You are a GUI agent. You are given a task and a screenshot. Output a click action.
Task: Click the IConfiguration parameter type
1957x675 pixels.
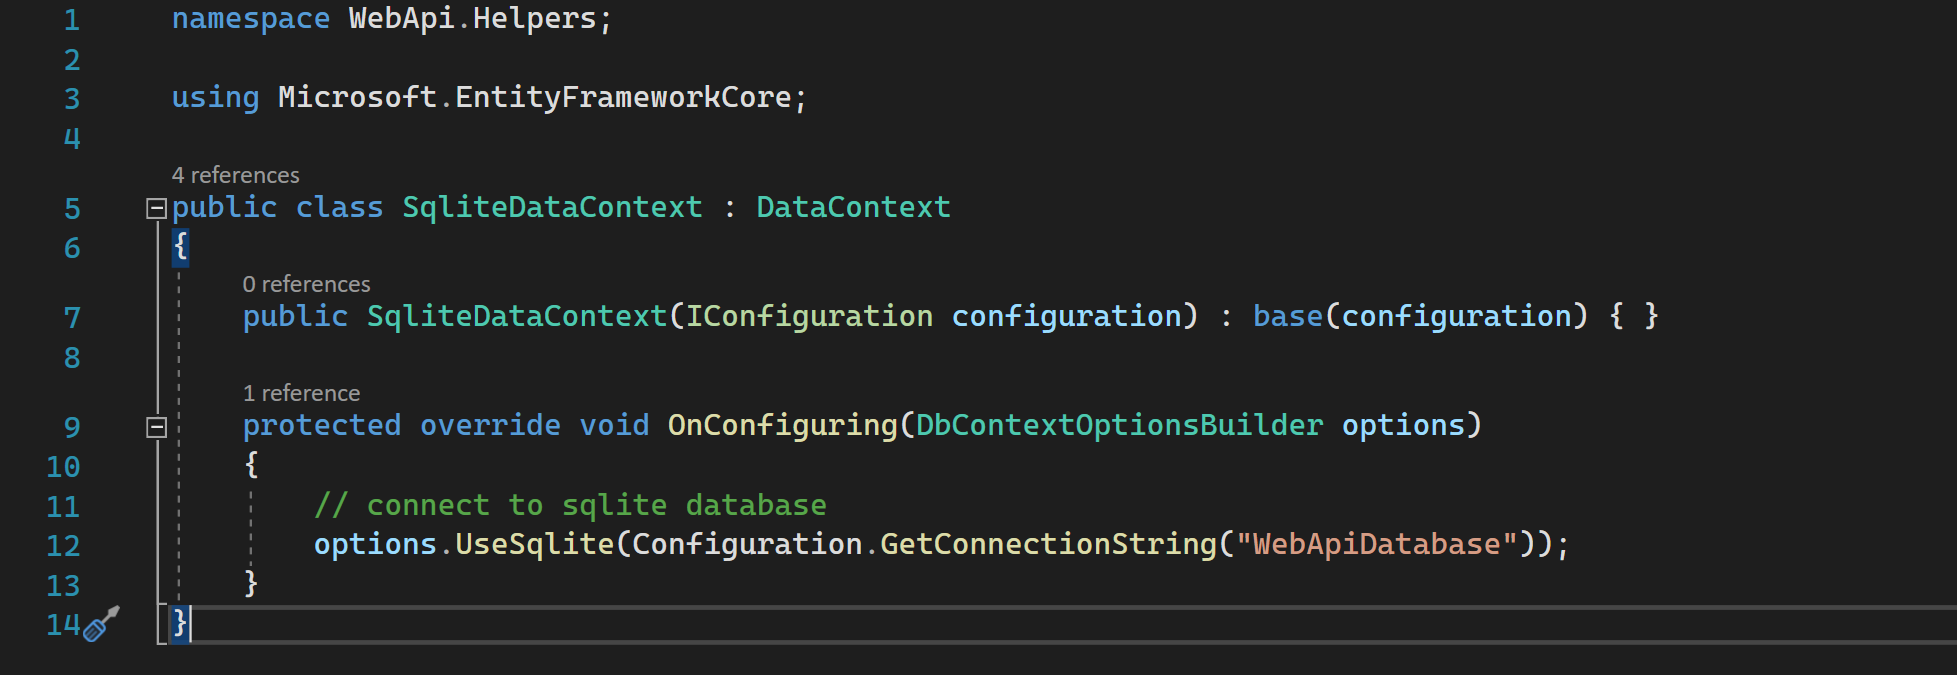(808, 316)
